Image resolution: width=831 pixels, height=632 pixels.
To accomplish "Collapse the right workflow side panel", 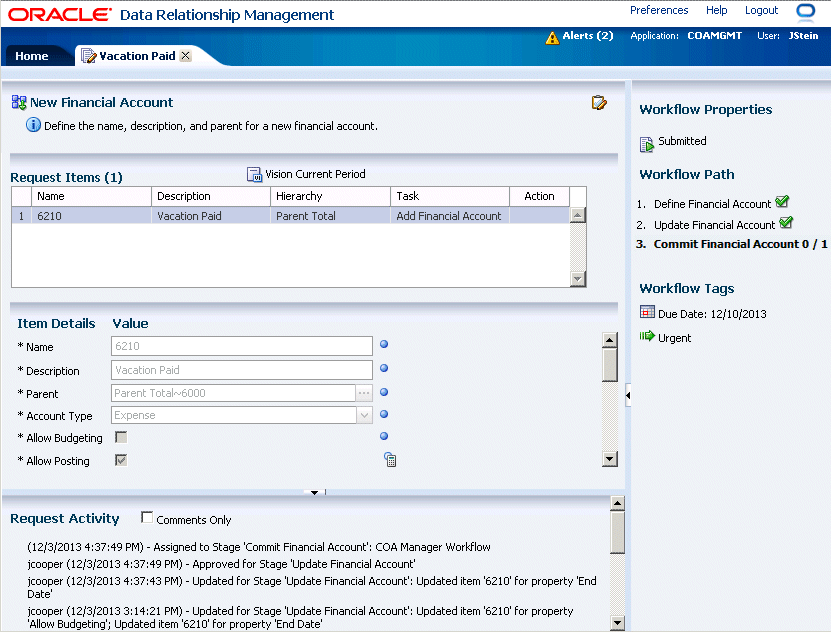I will [628, 395].
